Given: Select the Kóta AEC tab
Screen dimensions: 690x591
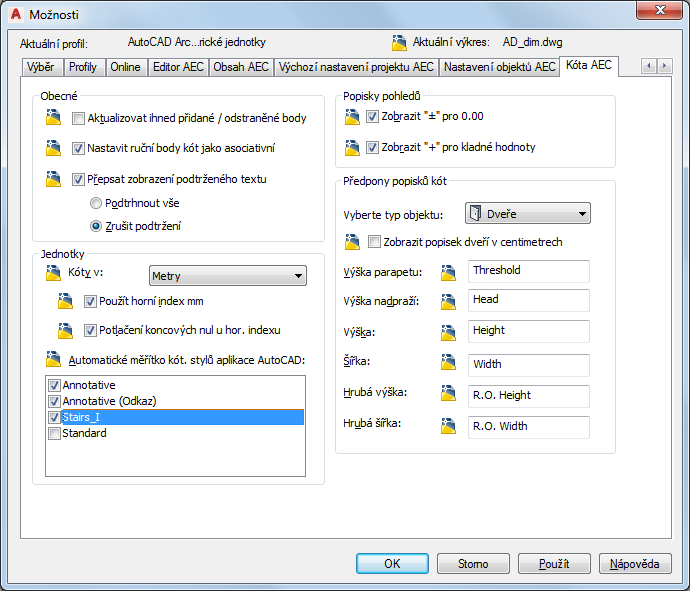Looking at the screenshot, I should click(589, 66).
